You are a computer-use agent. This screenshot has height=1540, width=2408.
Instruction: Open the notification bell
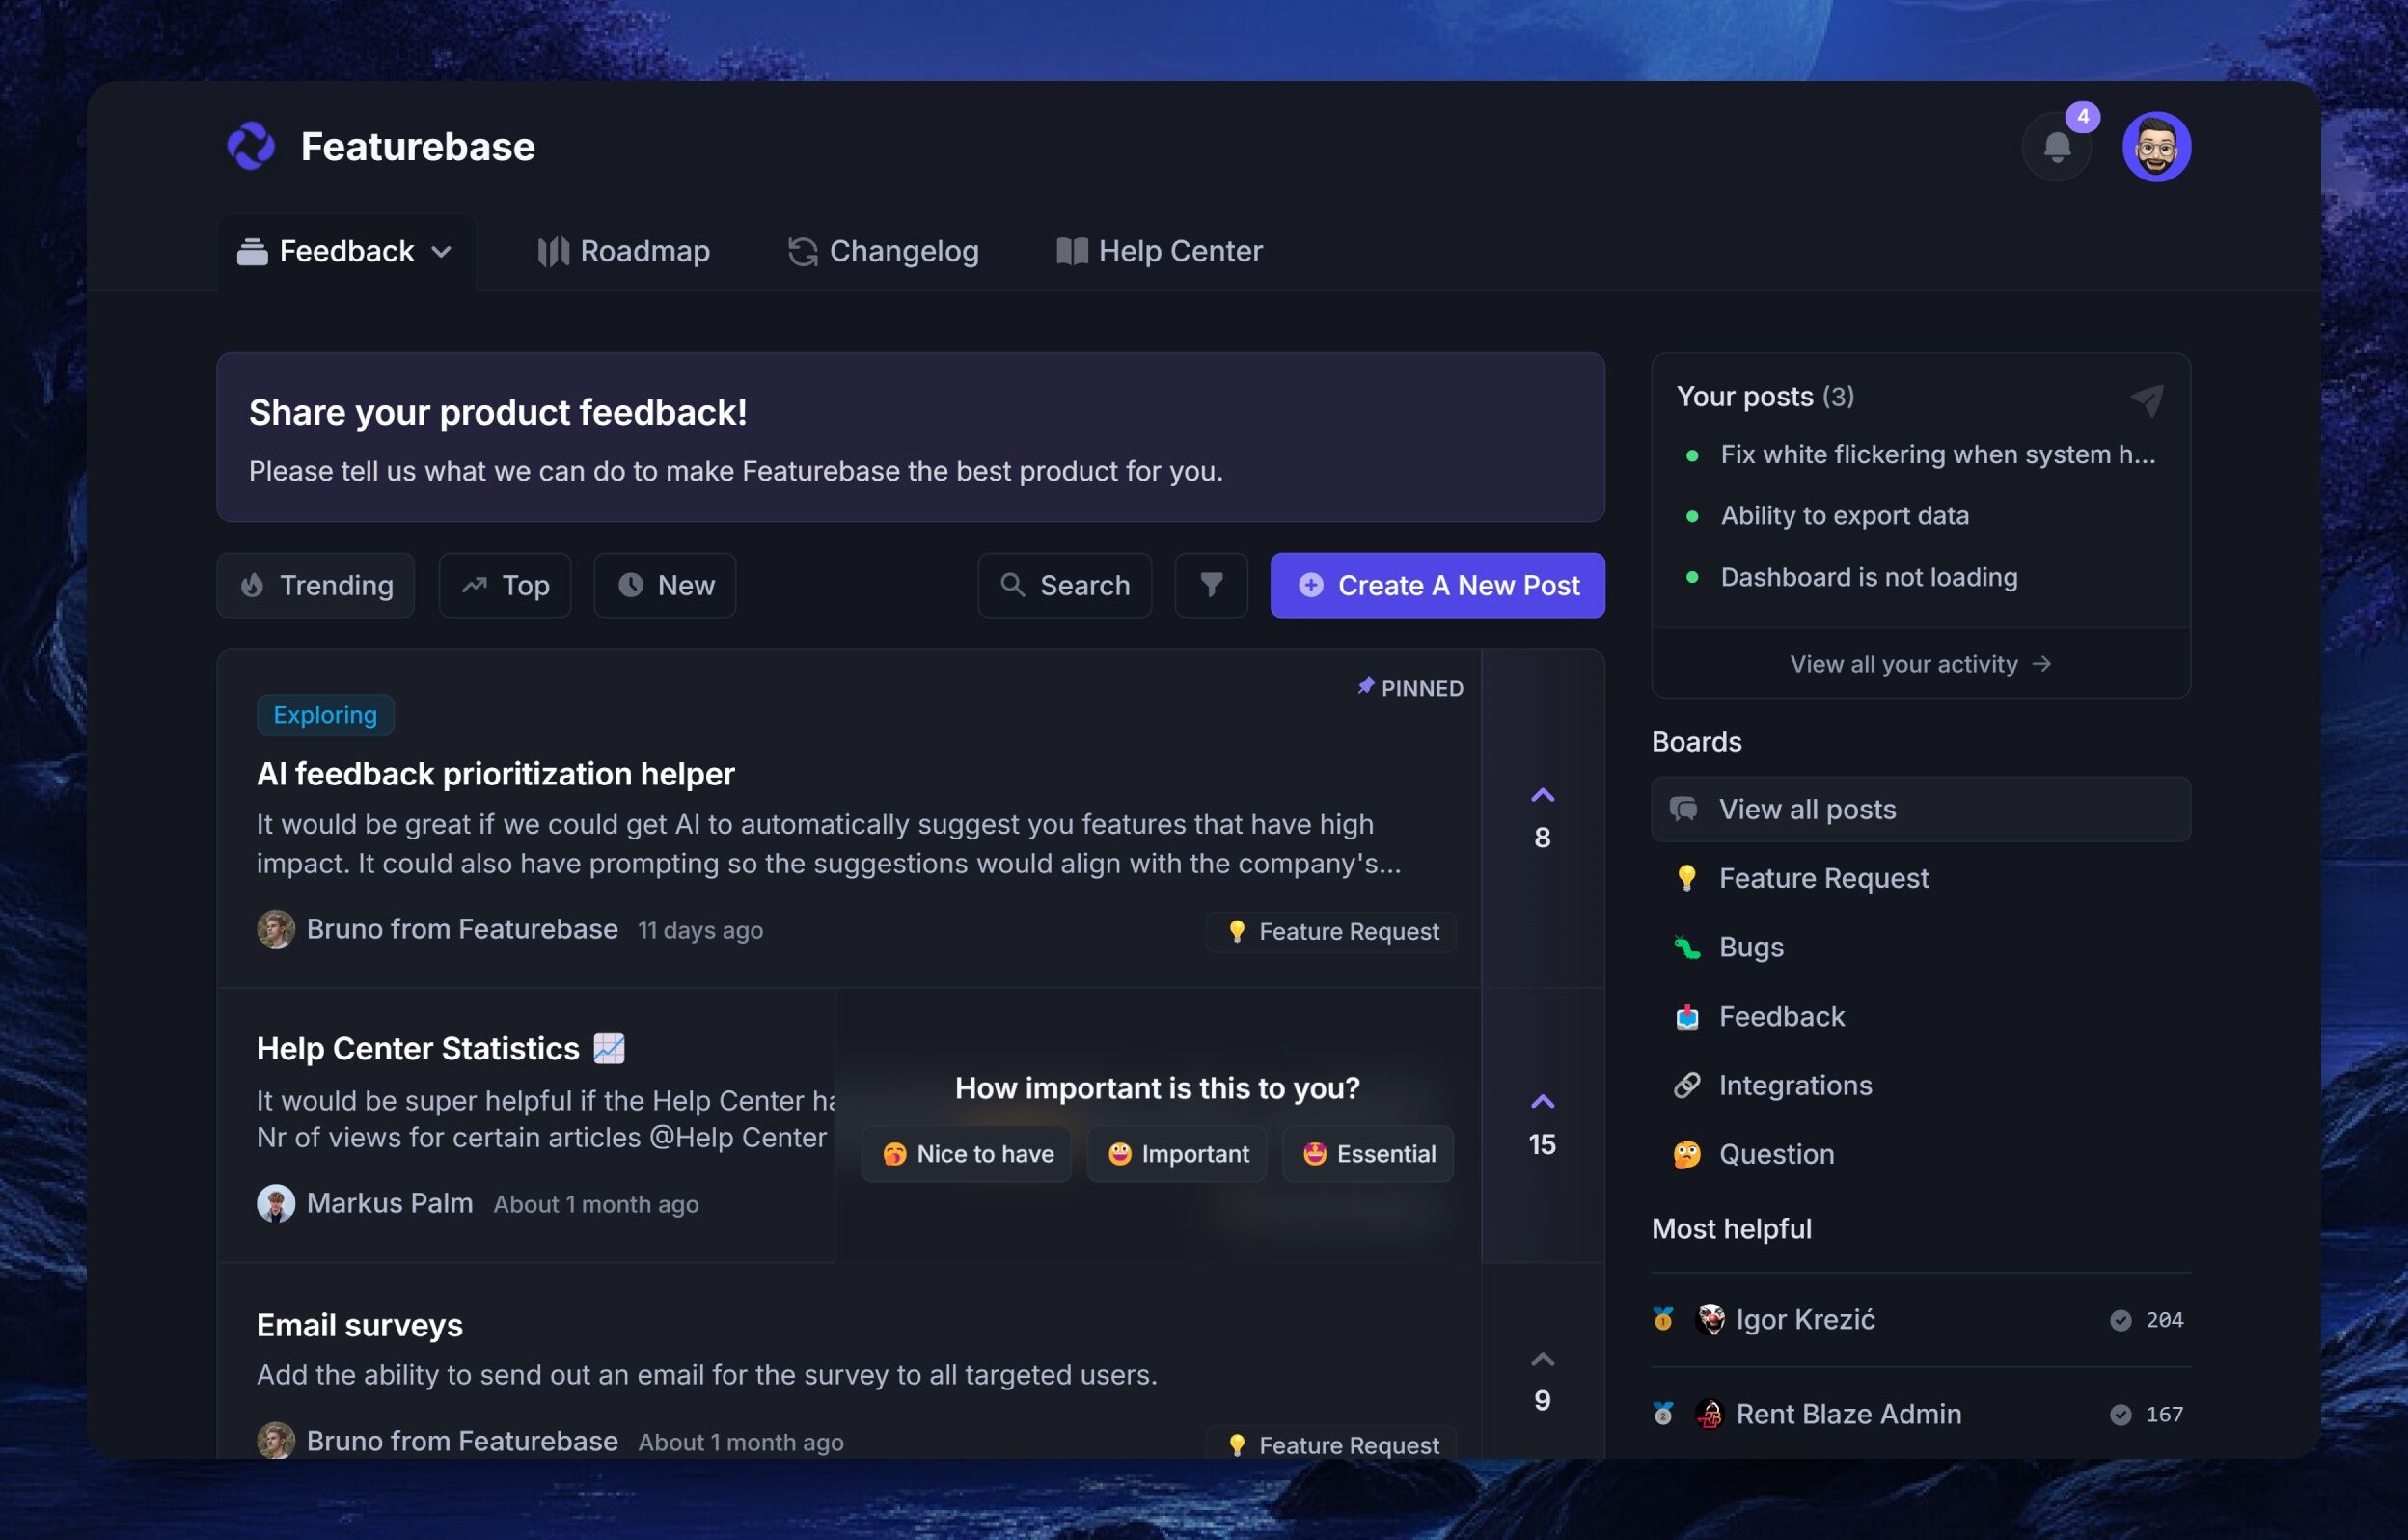2056,146
